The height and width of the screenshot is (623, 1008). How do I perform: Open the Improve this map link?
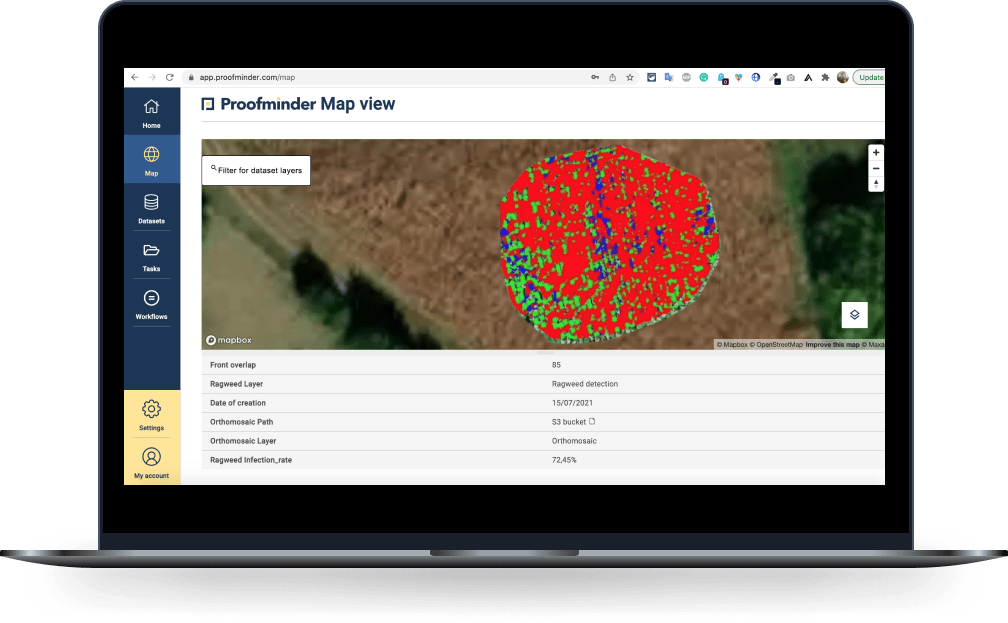pyautogui.click(x=832, y=345)
